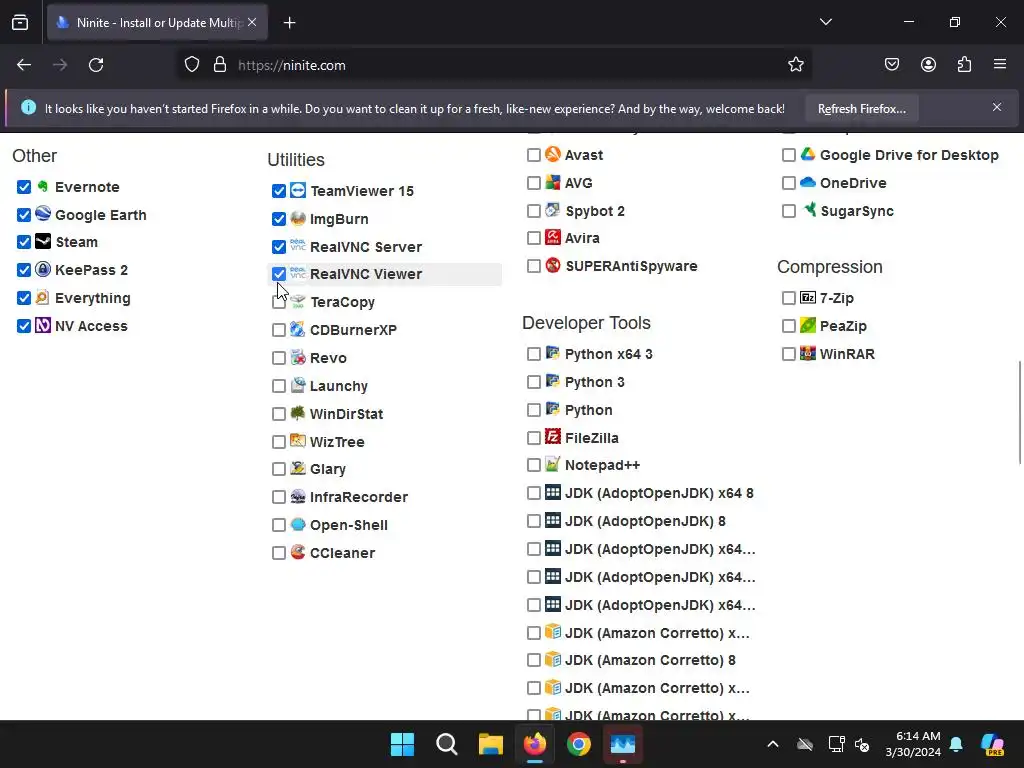Click the PeaZip icon
Image resolution: width=1024 pixels, height=768 pixels.
point(808,325)
